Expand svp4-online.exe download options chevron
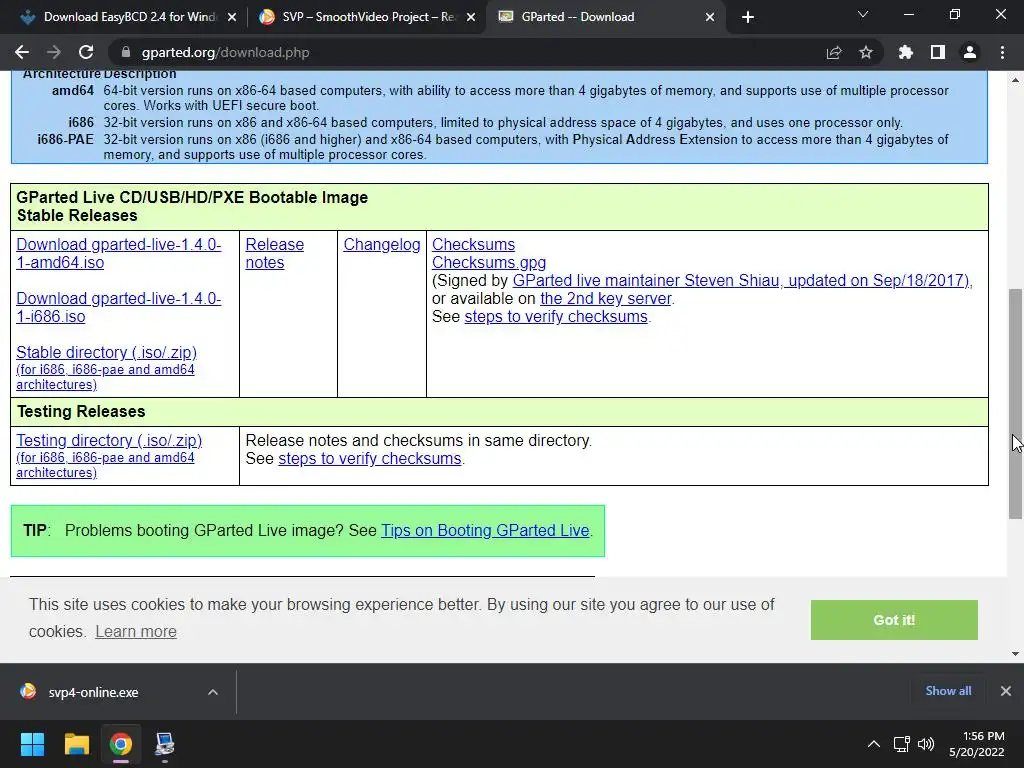The height and width of the screenshot is (768, 1024). point(212,692)
